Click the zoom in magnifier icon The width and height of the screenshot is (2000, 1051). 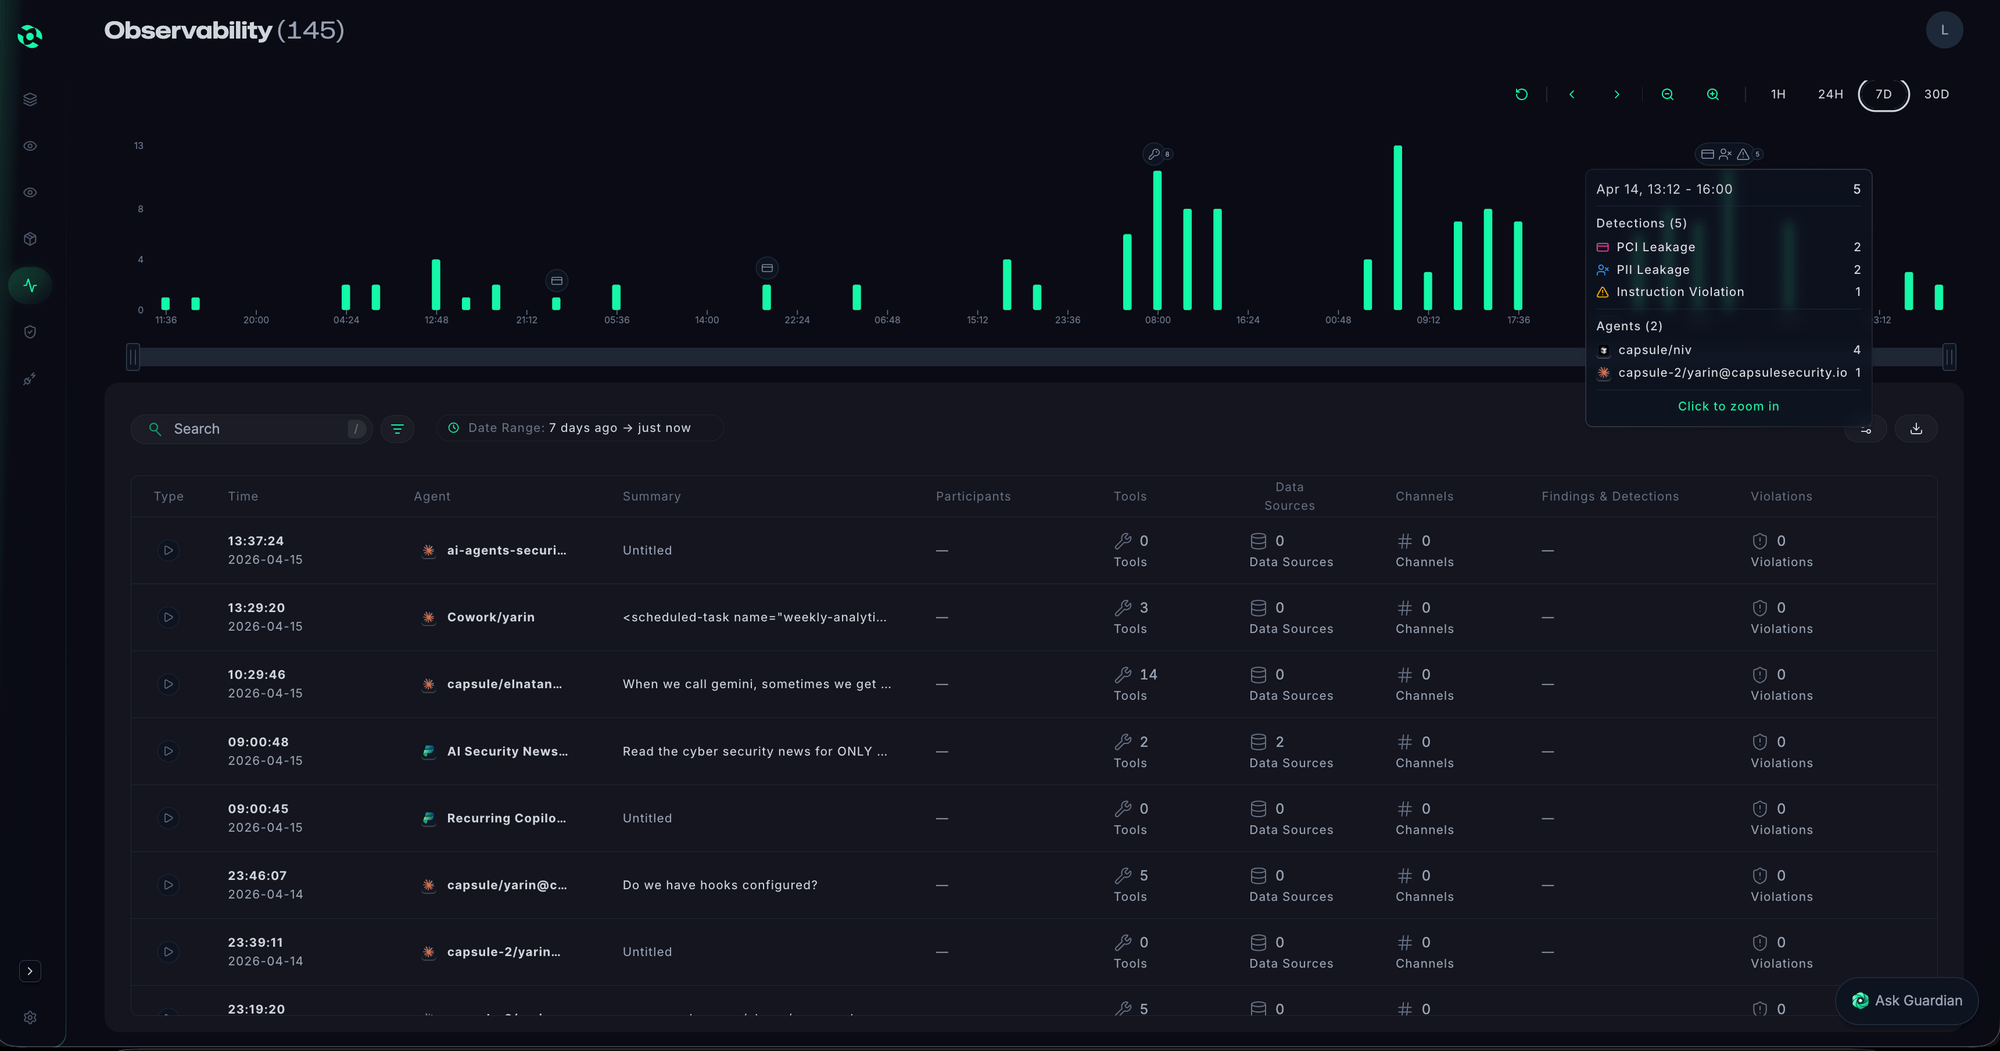pos(1713,94)
